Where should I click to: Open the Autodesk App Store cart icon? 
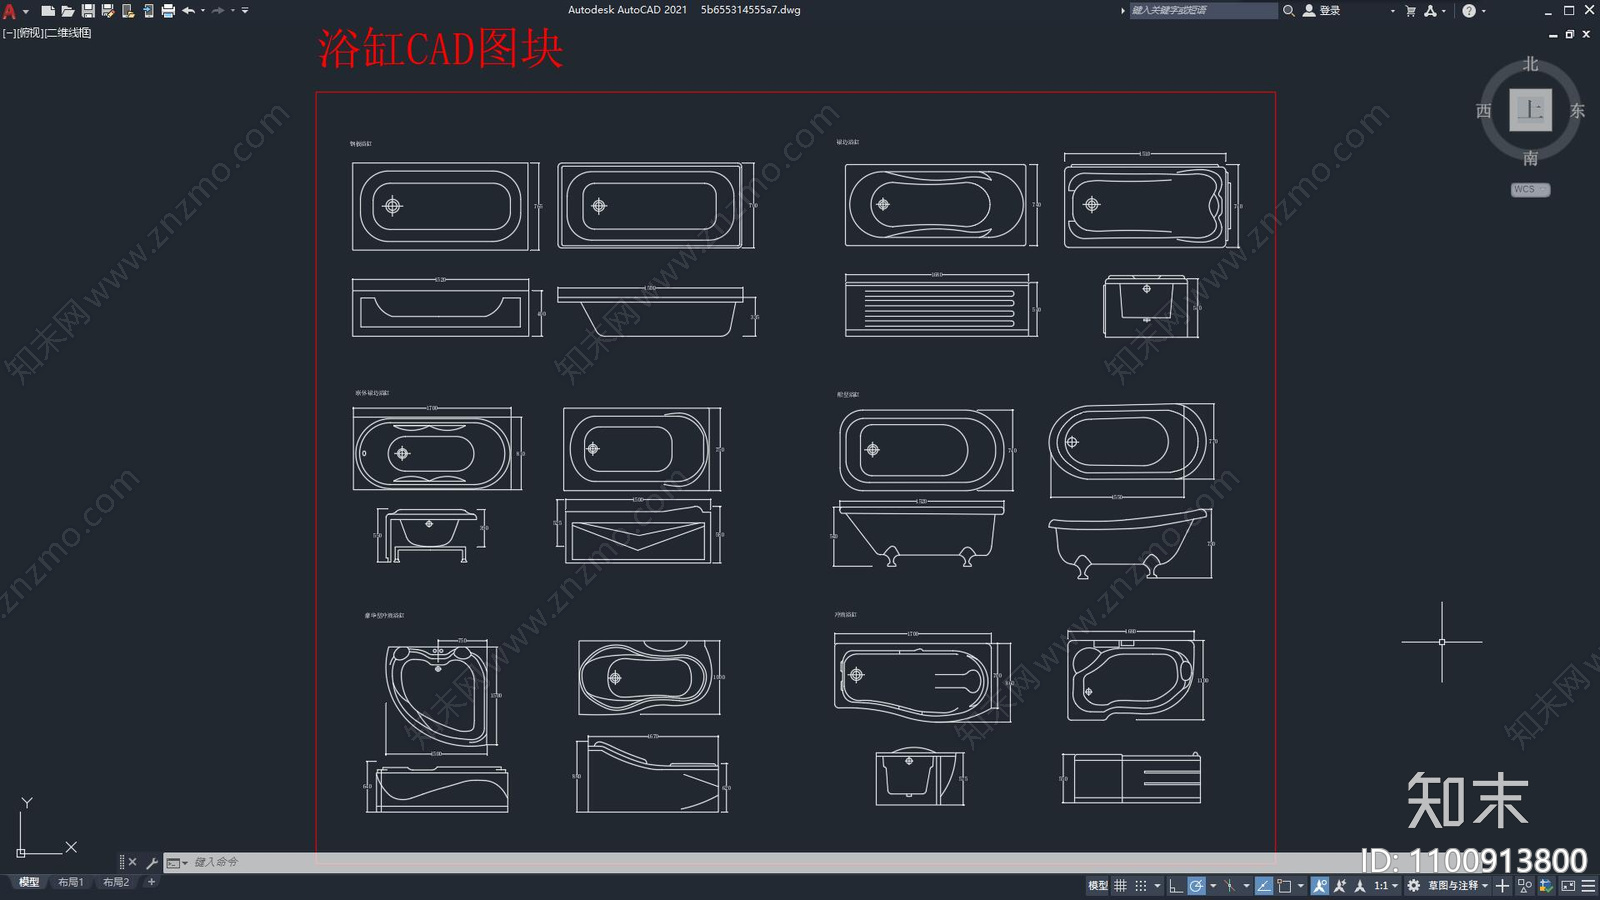tap(1411, 10)
